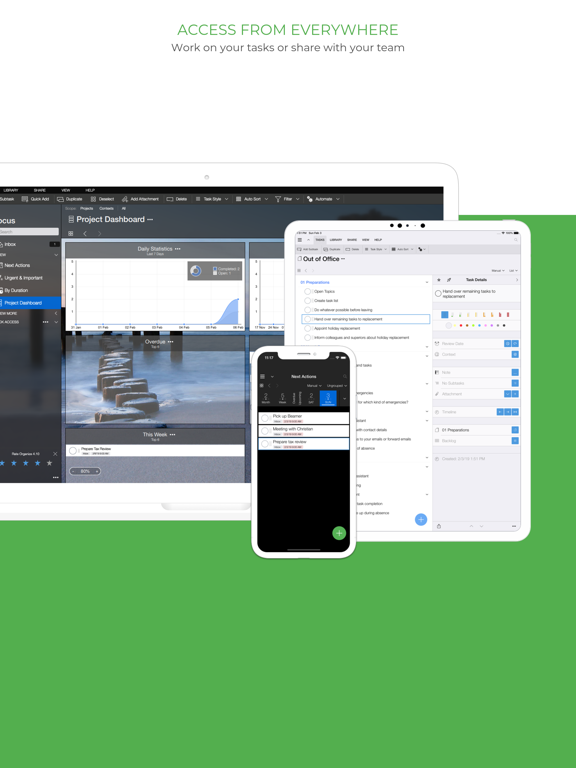Click Duplicate on the tablet toolbar
This screenshot has height=768, width=576.
pyautogui.click(x=332, y=249)
